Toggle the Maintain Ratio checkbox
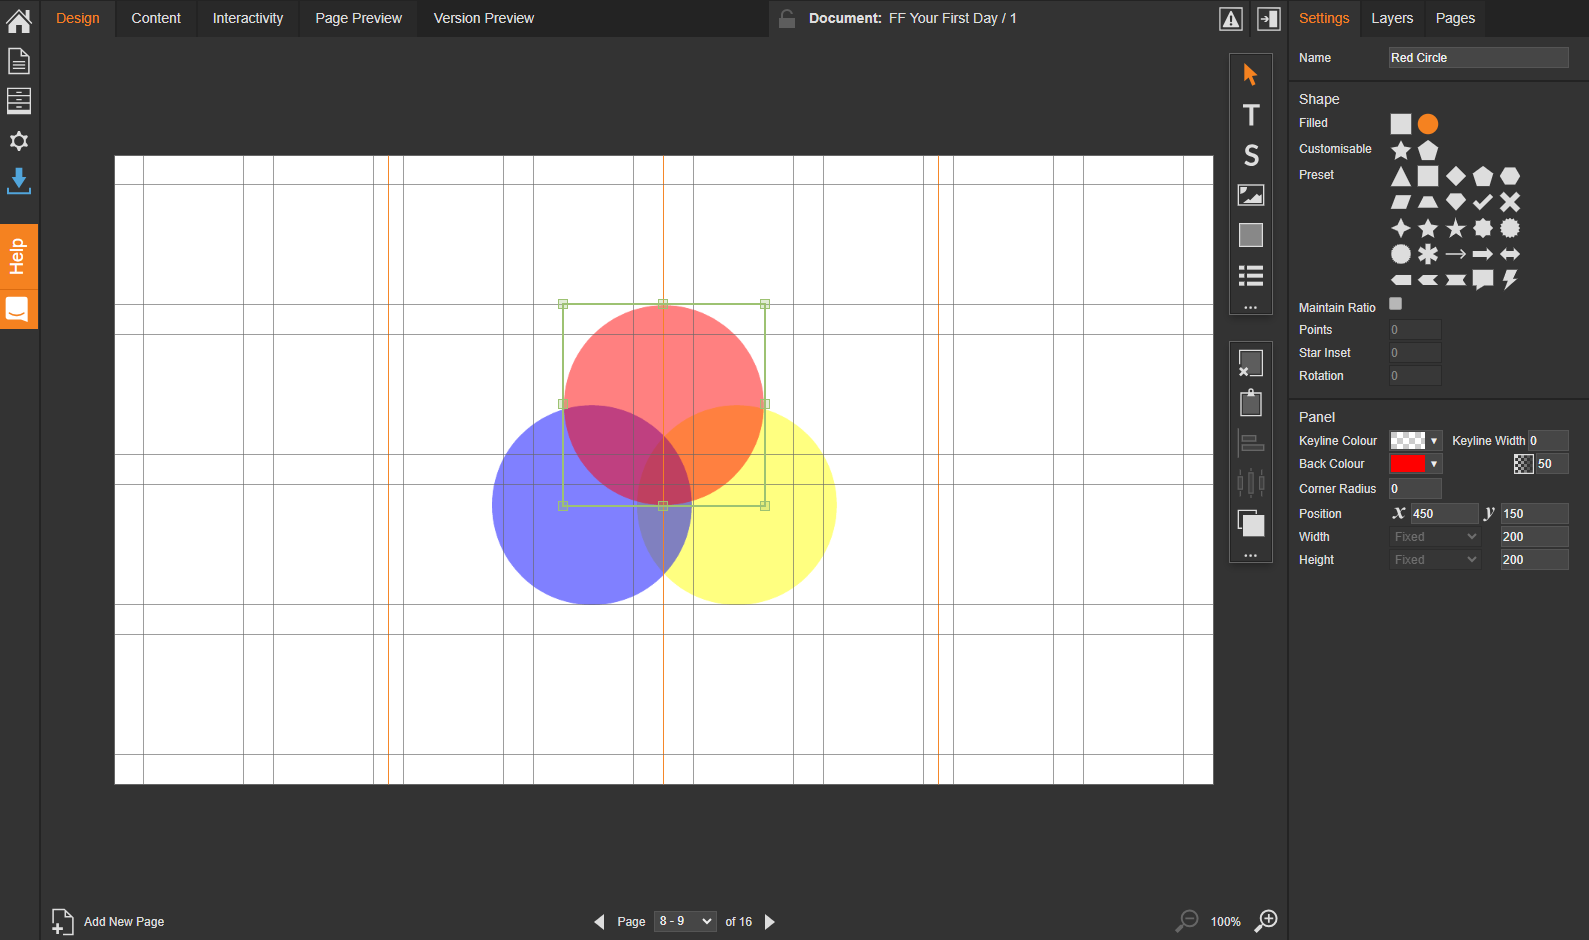 tap(1396, 304)
